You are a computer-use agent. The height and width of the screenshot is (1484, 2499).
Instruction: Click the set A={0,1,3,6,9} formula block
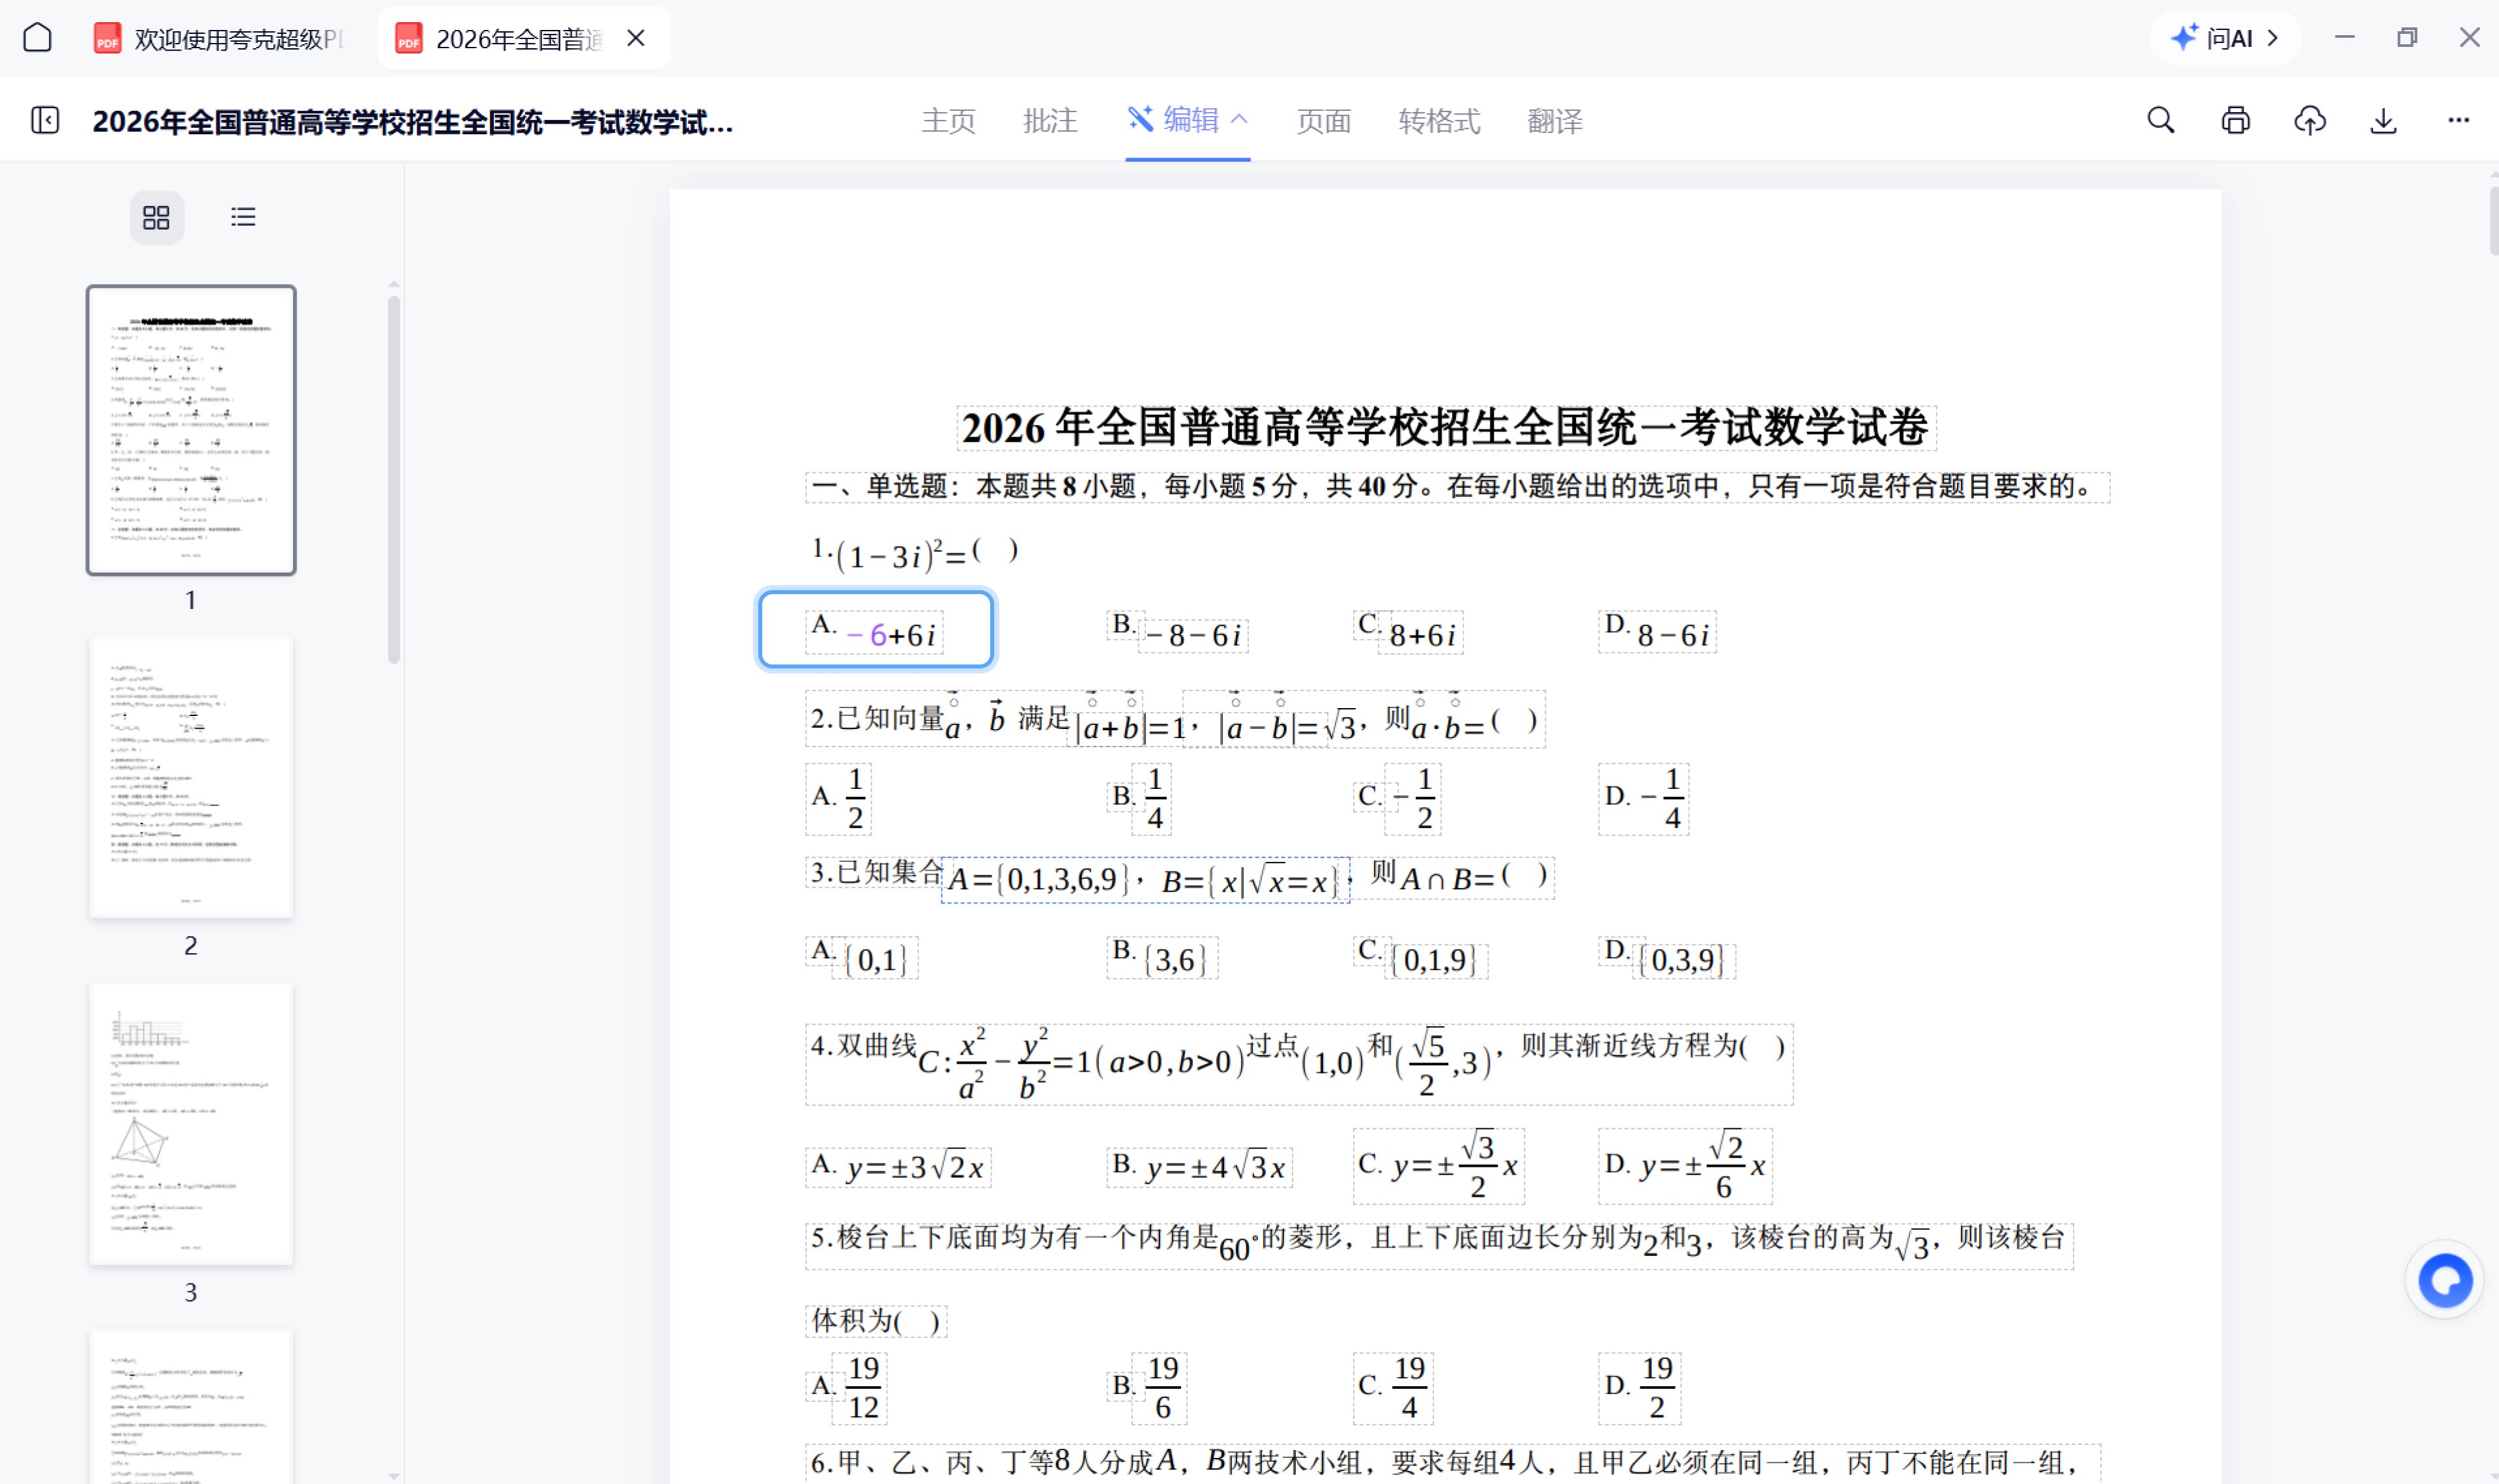(1145, 880)
